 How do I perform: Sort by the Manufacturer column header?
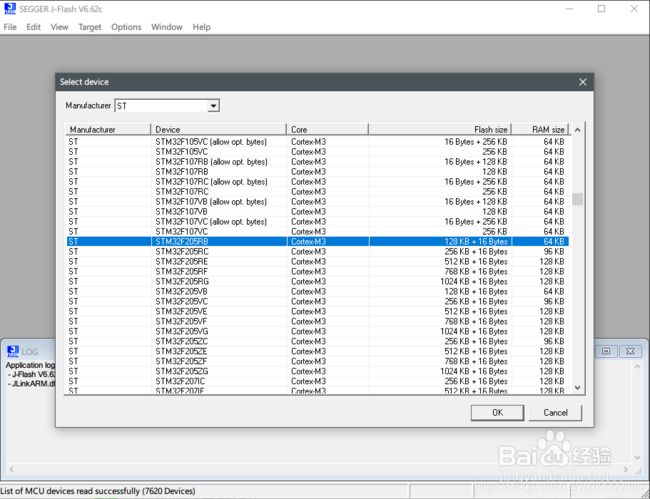click(x=108, y=130)
